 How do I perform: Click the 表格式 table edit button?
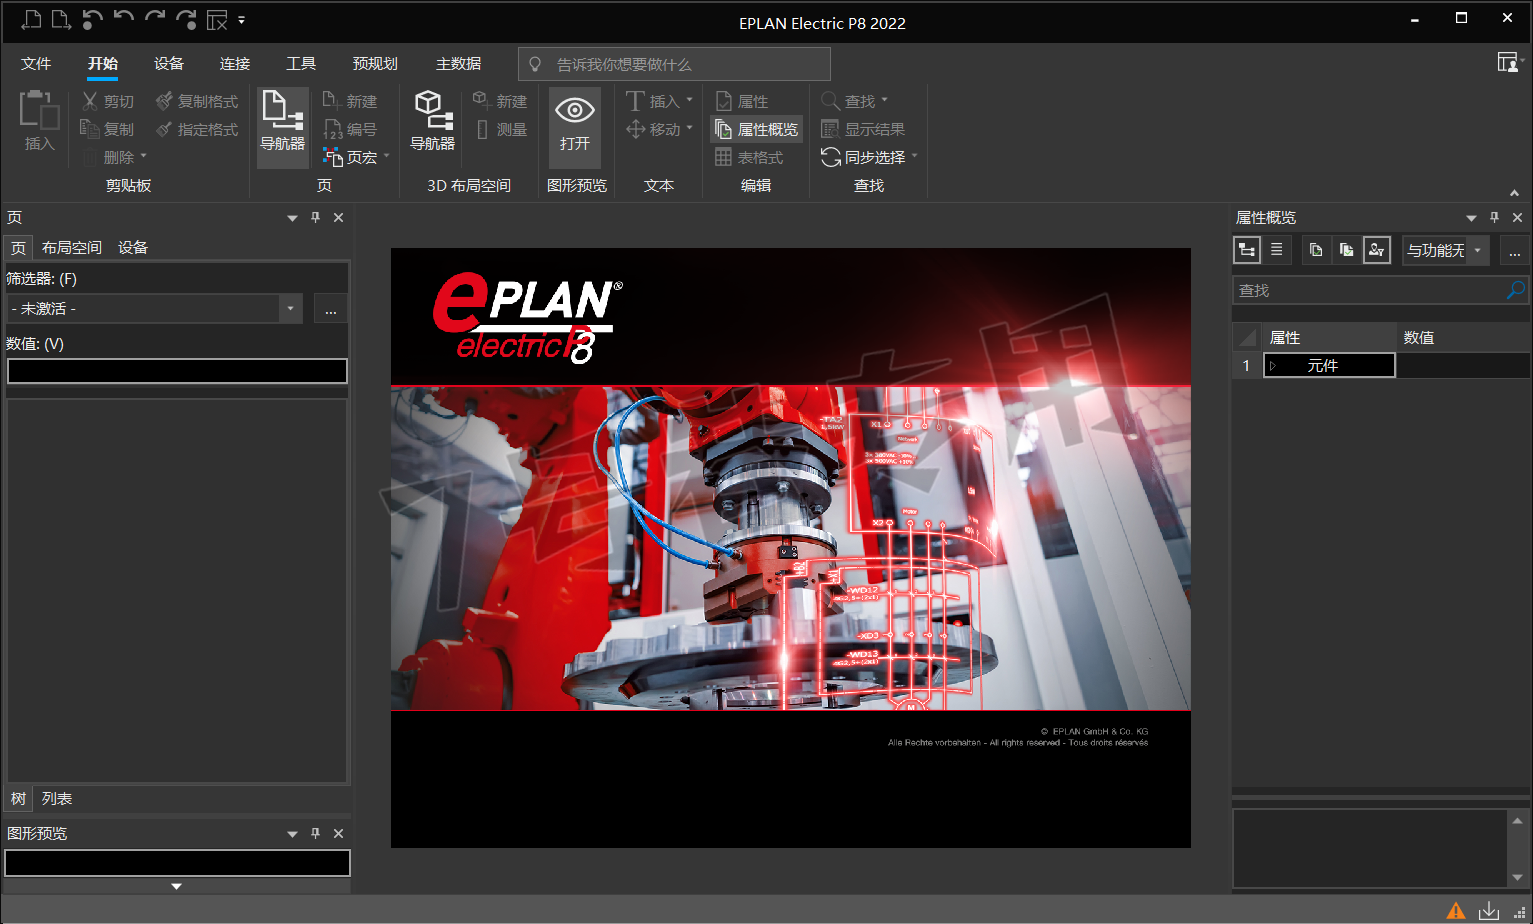[749, 157]
